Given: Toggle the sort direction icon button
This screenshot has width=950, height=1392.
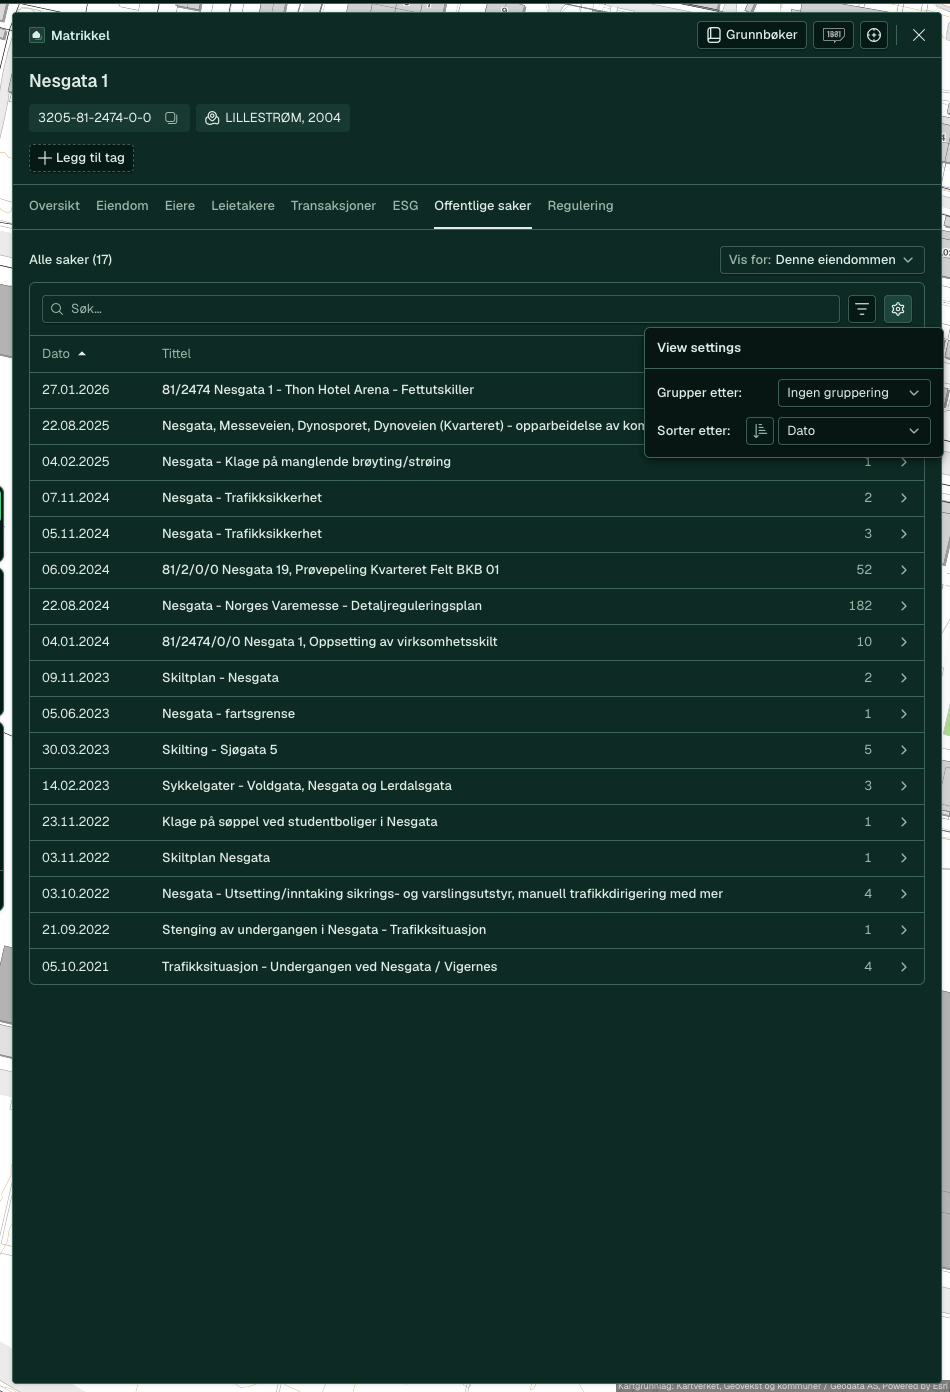Looking at the screenshot, I should coord(760,431).
